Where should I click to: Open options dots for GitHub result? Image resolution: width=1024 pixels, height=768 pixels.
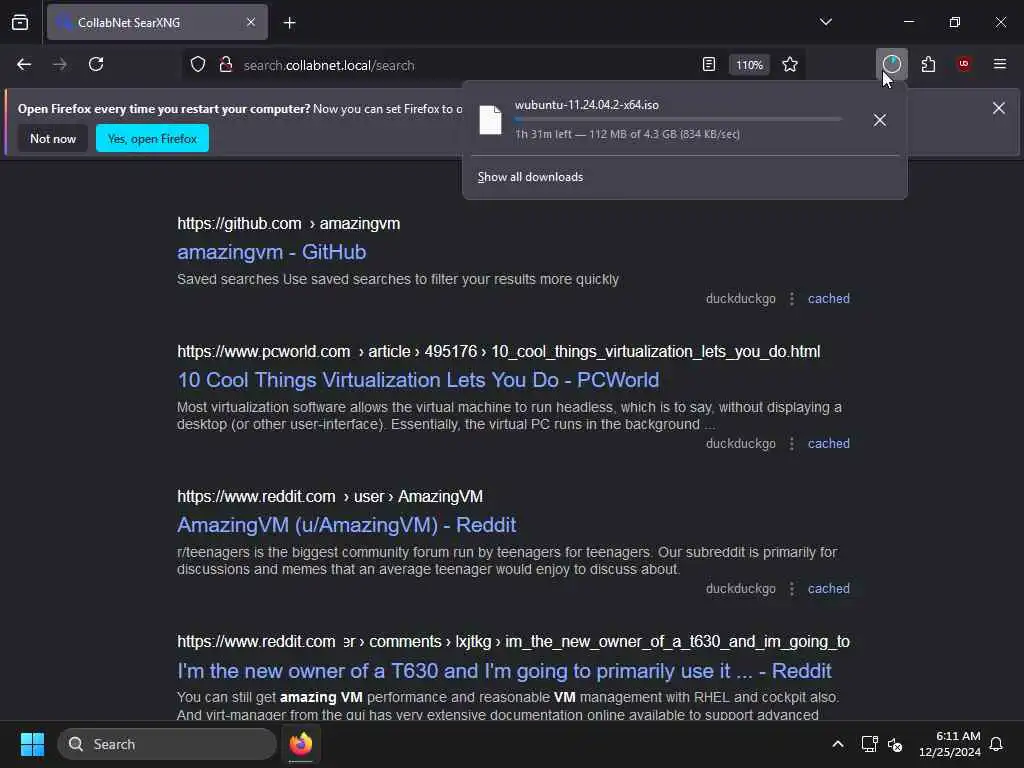click(792, 299)
